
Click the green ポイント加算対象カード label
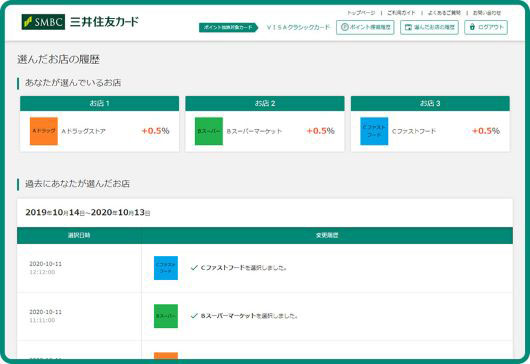228,27
